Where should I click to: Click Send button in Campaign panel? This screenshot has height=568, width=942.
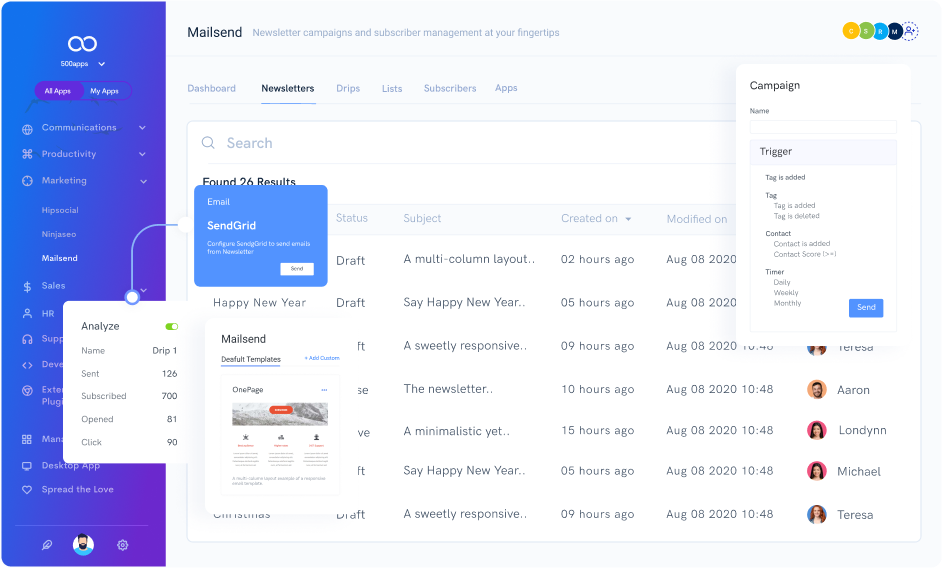point(866,307)
